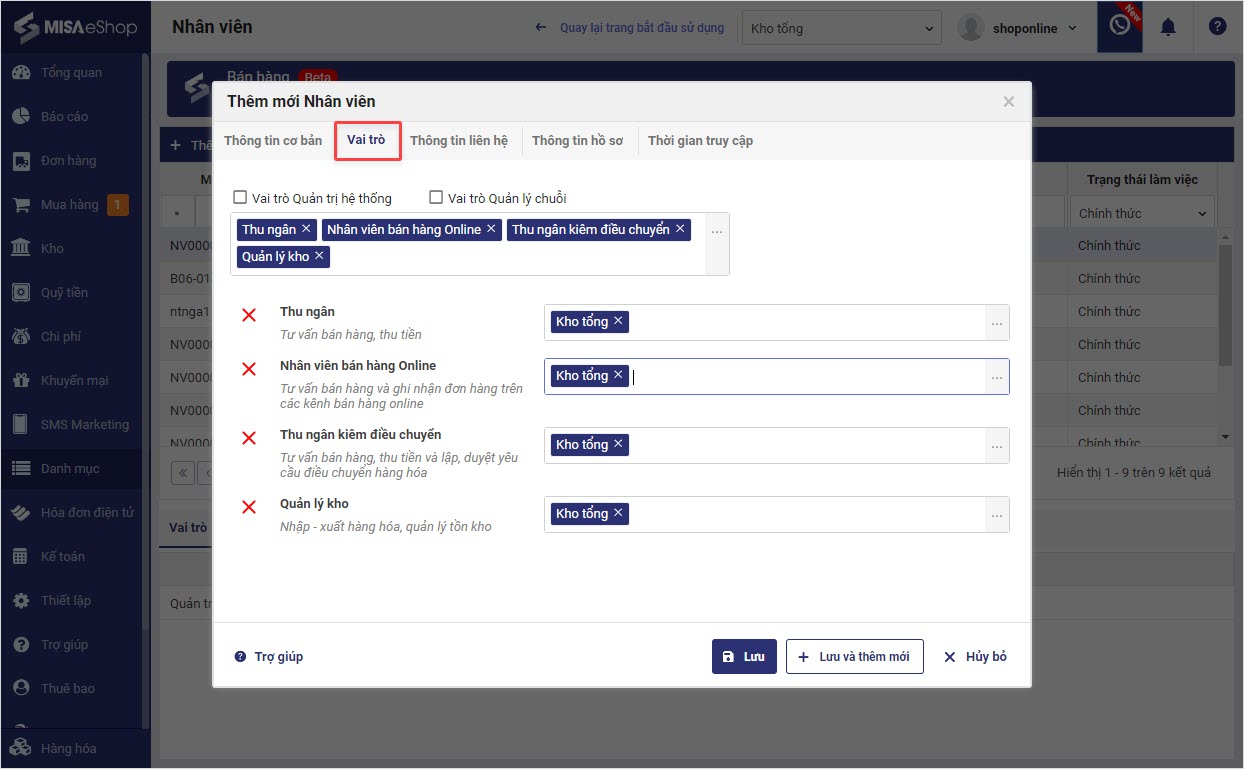
Task: Click the notification bell icon
Action: pos(1168,28)
